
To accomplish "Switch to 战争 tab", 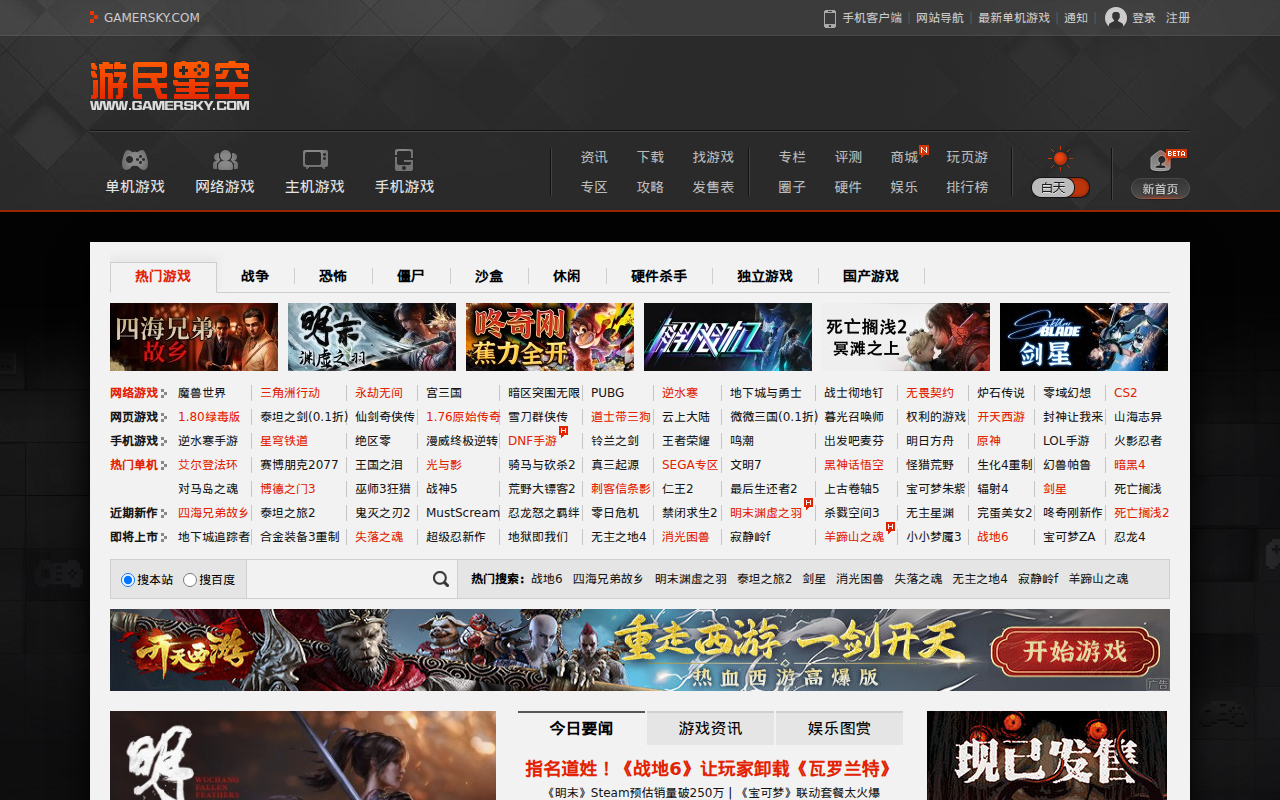I will pos(255,276).
